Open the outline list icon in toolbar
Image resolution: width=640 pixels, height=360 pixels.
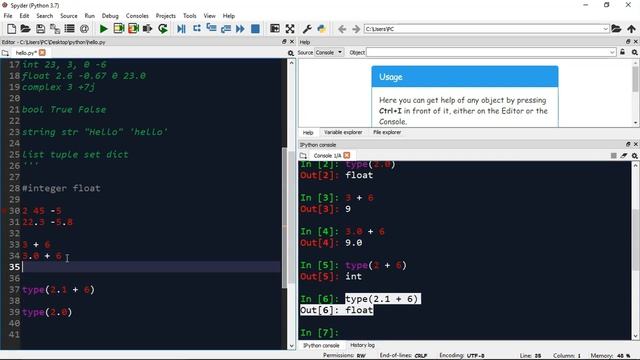tap(69, 29)
